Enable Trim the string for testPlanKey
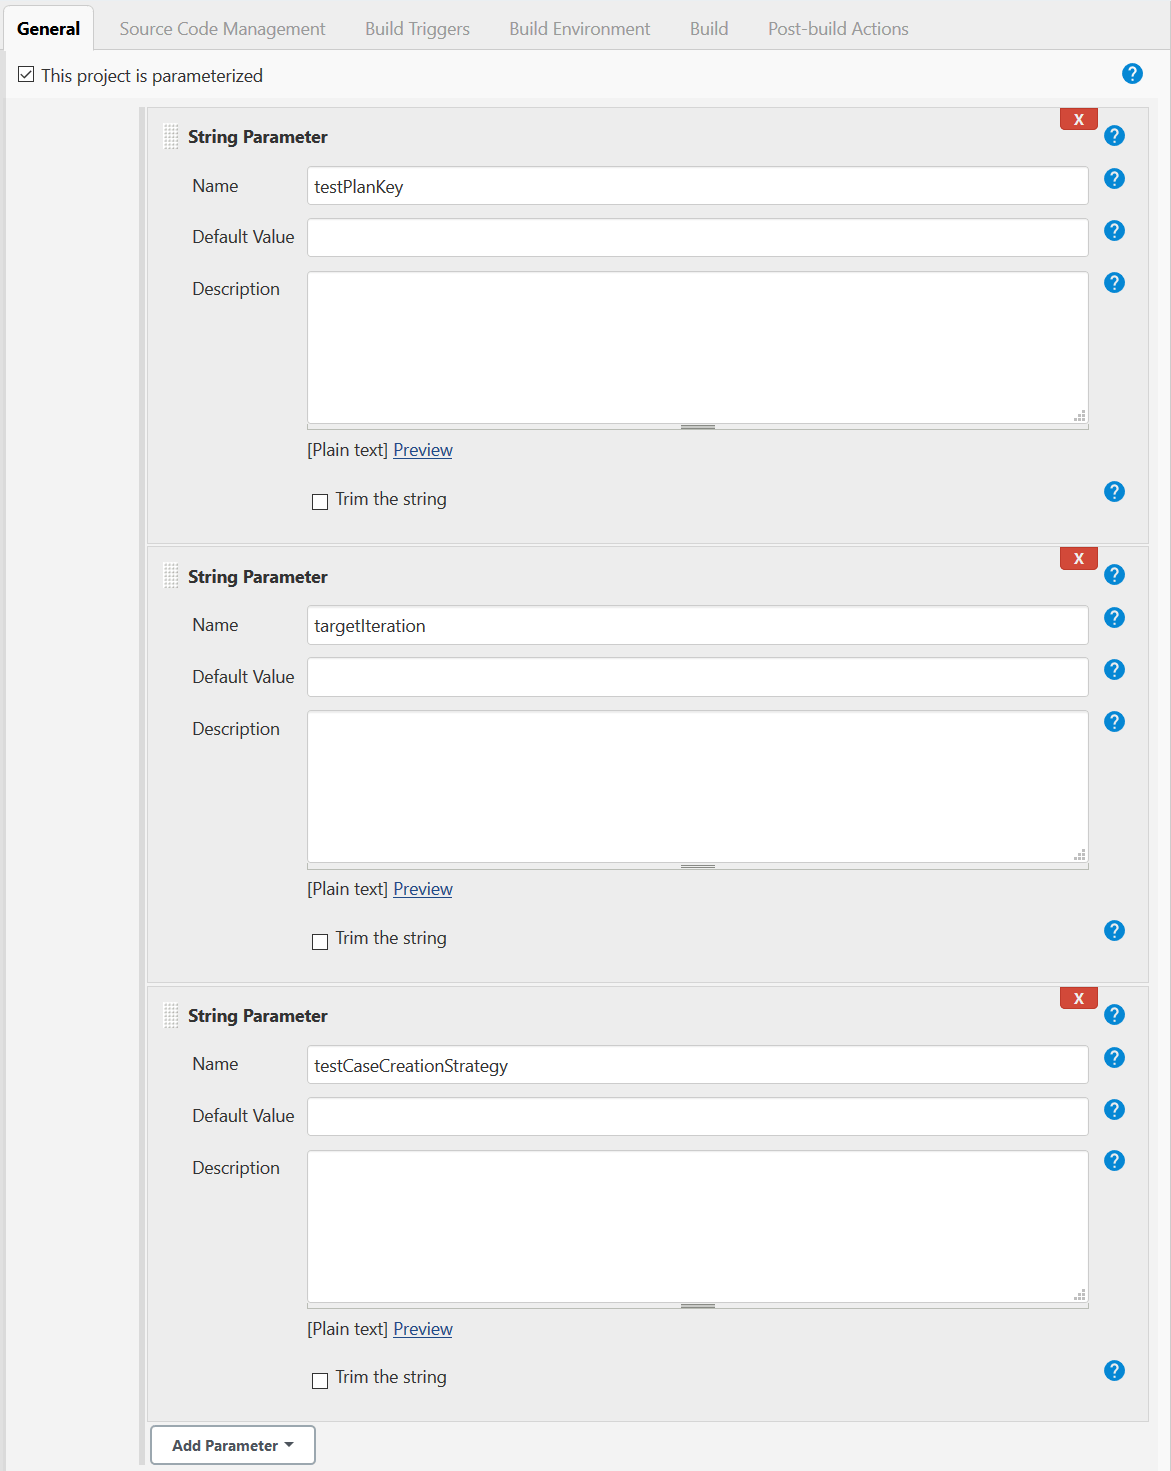This screenshot has width=1171, height=1471. point(320,501)
